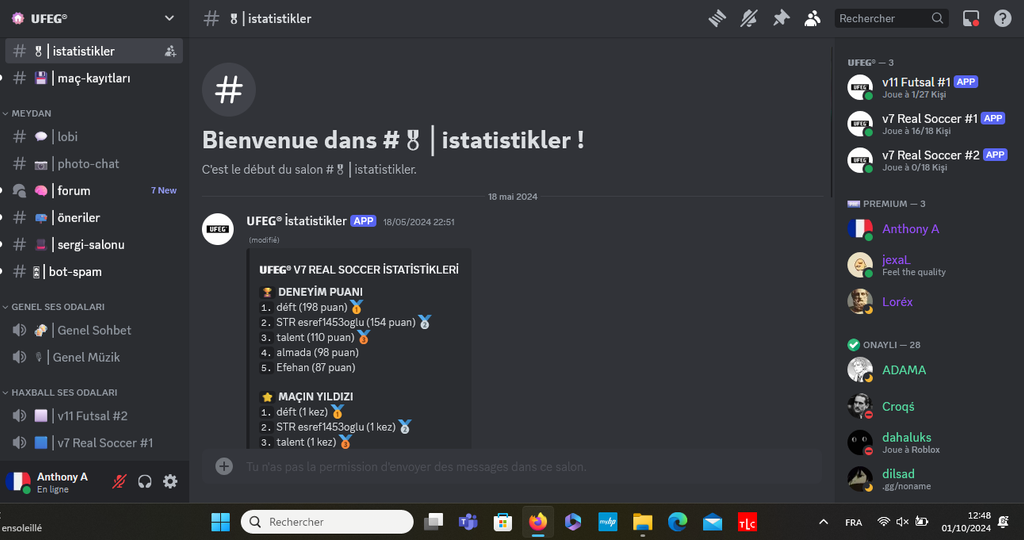
Task: Open the maç-kayıtları channel
Action: tap(93, 78)
